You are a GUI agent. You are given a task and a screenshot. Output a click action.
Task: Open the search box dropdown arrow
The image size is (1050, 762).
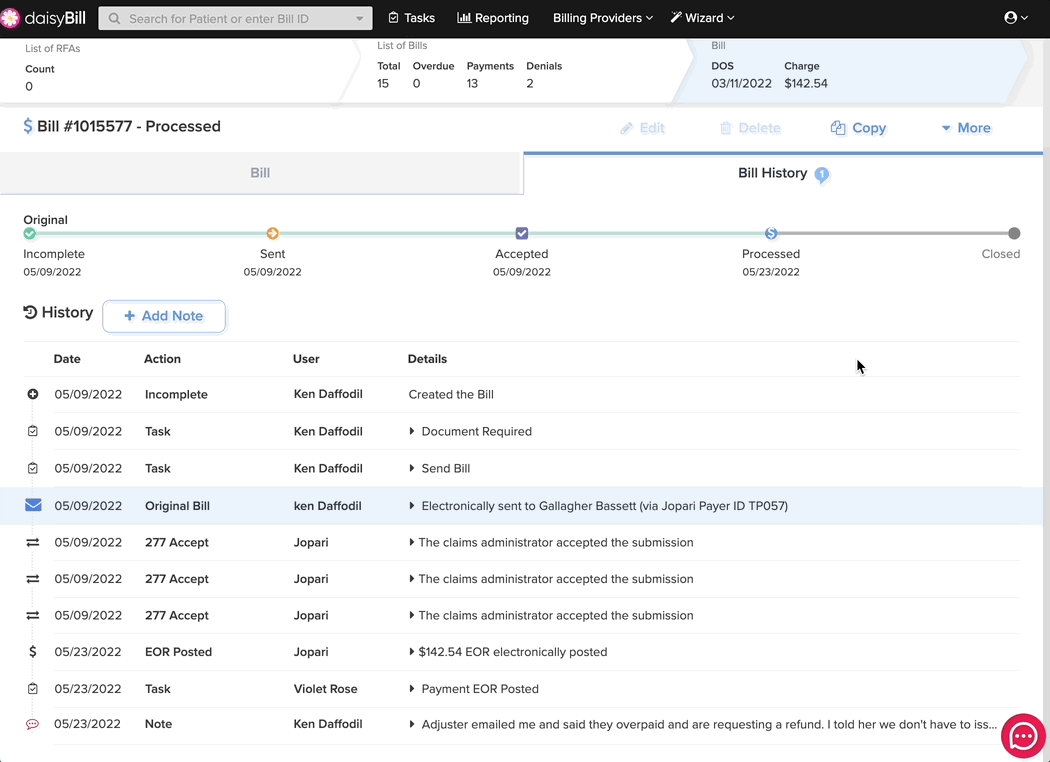(360, 19)
